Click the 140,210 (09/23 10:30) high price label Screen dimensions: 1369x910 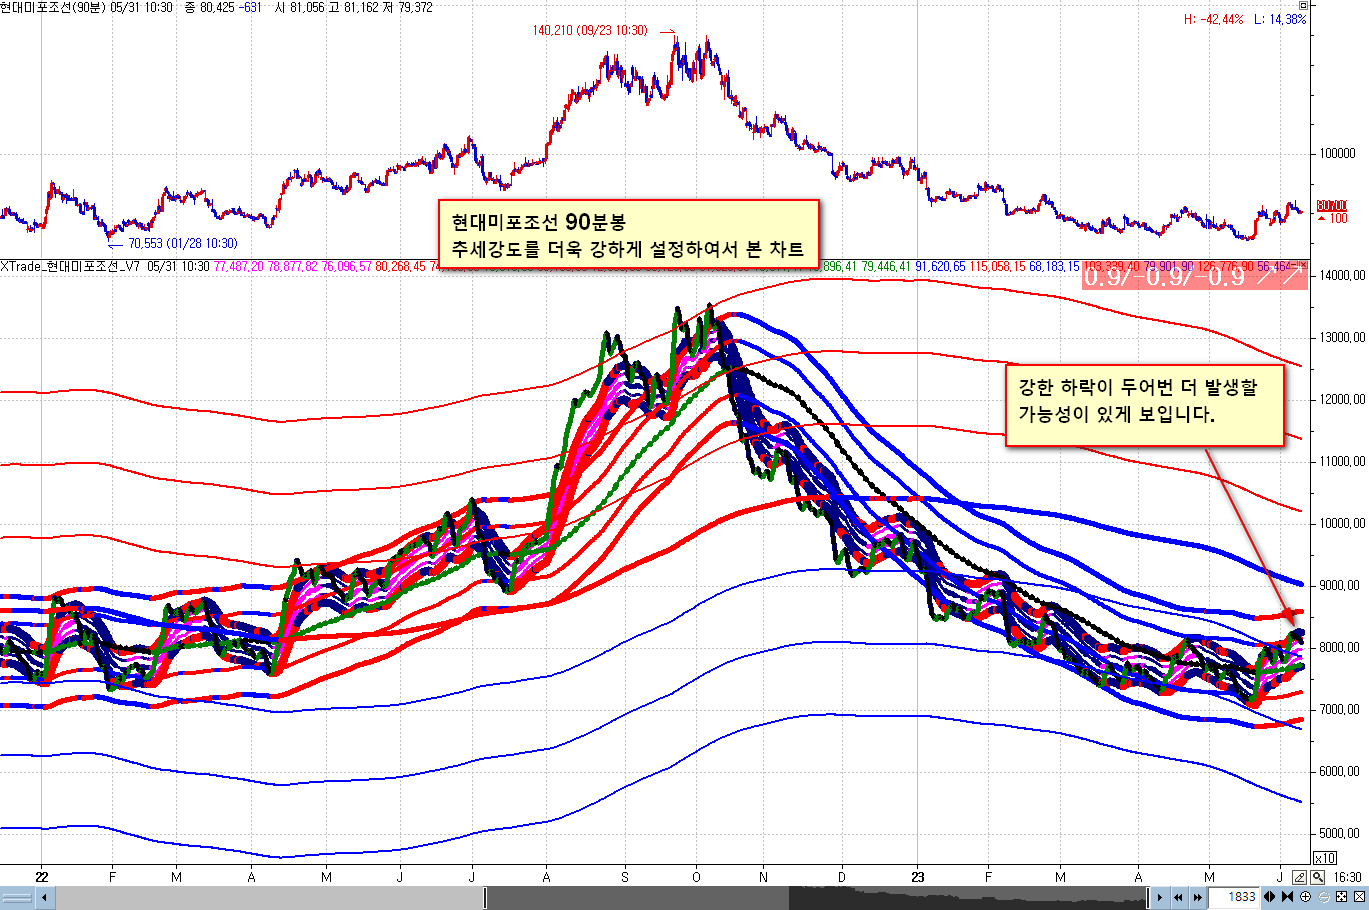coord(590,31)
